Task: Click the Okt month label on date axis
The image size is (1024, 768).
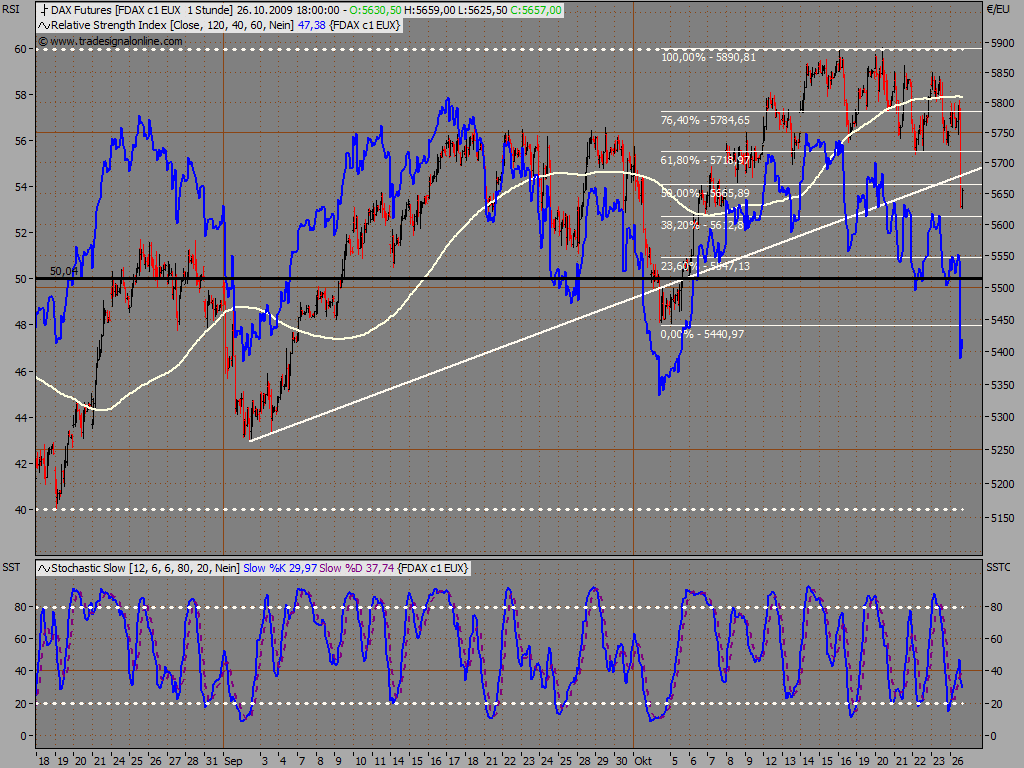Action: [643, 761]
